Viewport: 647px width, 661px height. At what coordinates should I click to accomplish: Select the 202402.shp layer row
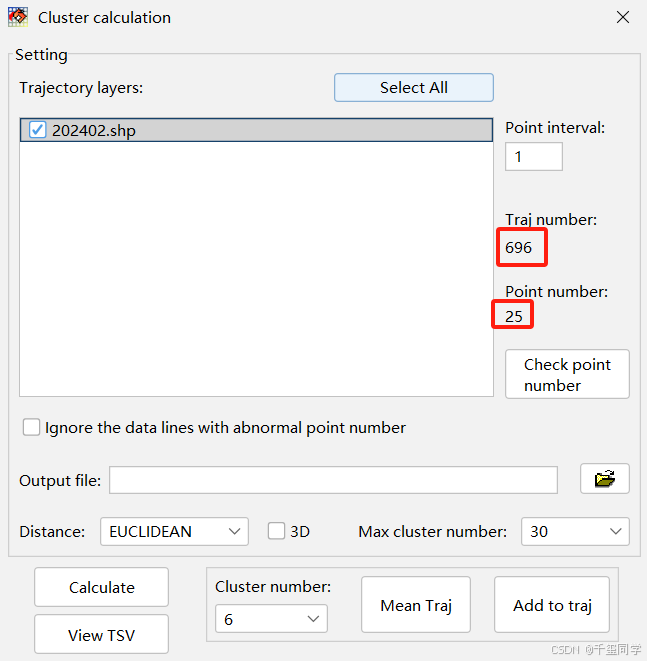(x=256, y=130)
